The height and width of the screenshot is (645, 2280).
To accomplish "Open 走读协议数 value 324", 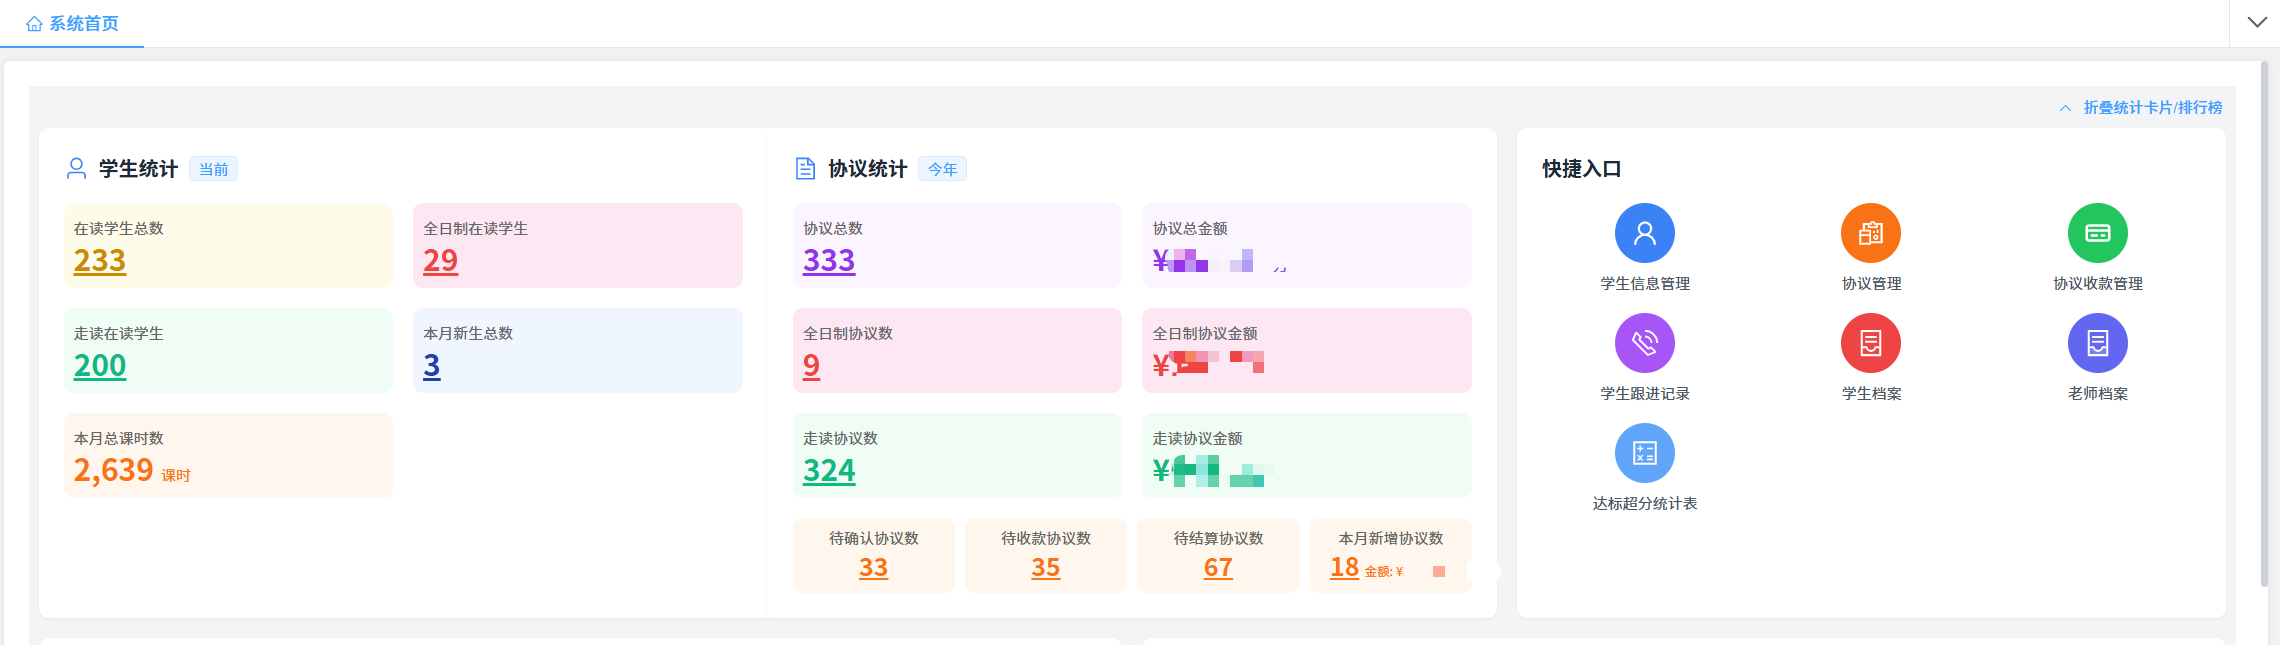I will 829,471.
